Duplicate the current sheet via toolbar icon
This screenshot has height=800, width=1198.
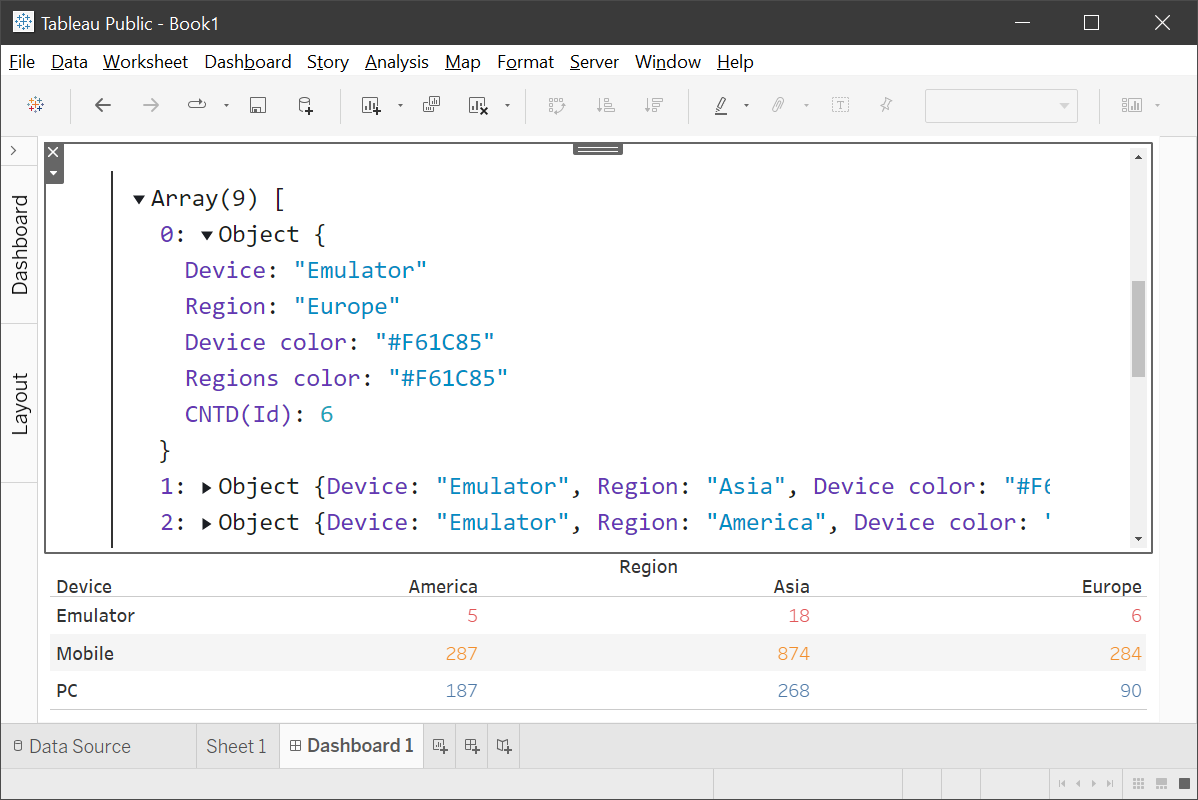[431, 105]
